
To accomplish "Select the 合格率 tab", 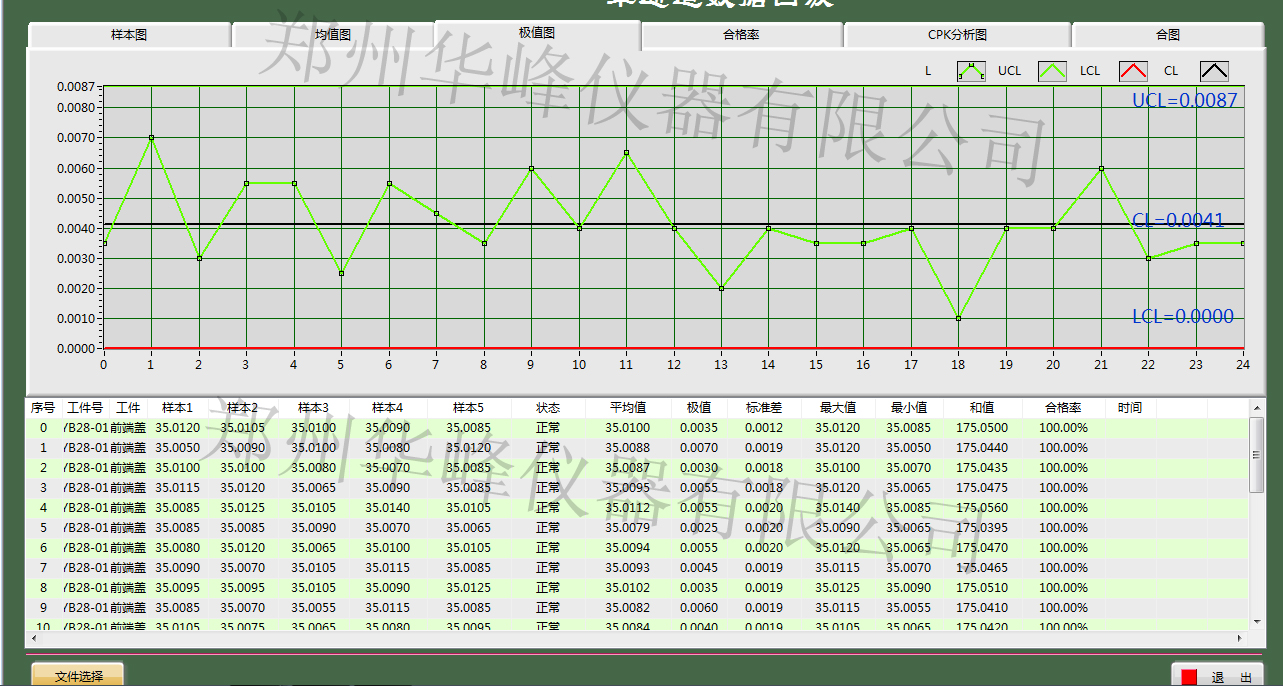I will [x=741, y=35].
